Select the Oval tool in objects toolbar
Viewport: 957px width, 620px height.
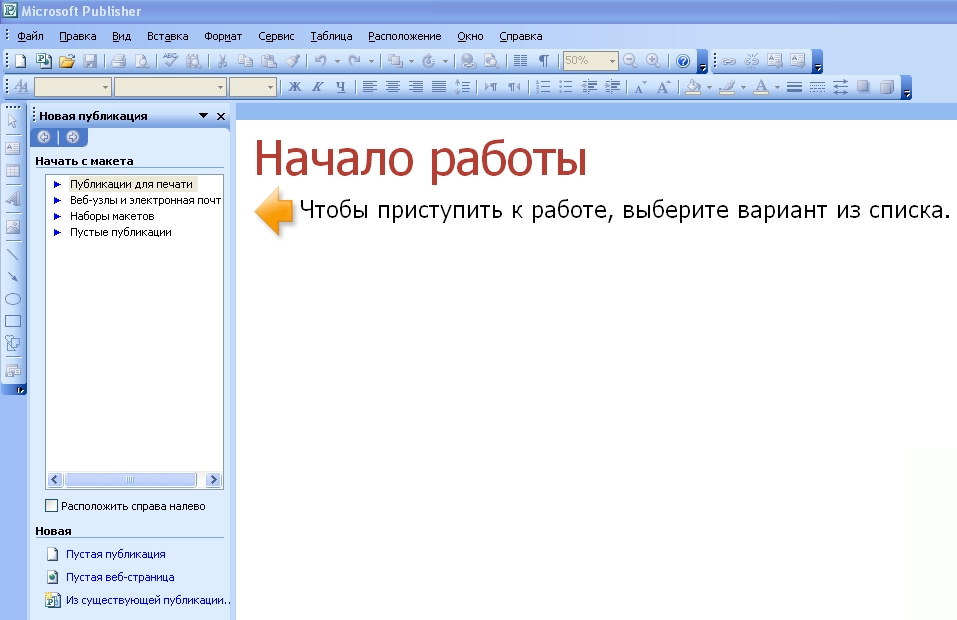[x=12, y=299]
